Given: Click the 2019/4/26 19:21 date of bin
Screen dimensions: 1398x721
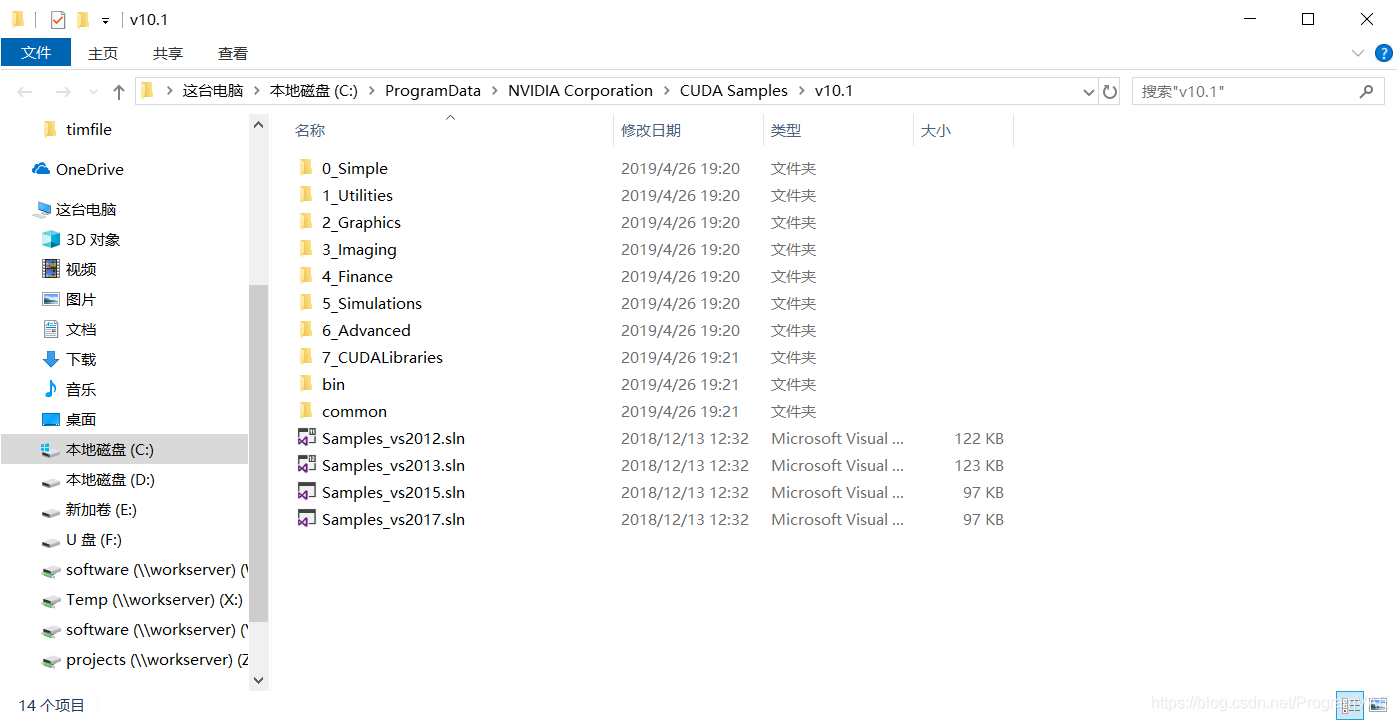Looking at the screenshot, I should (x=680, y=384).
